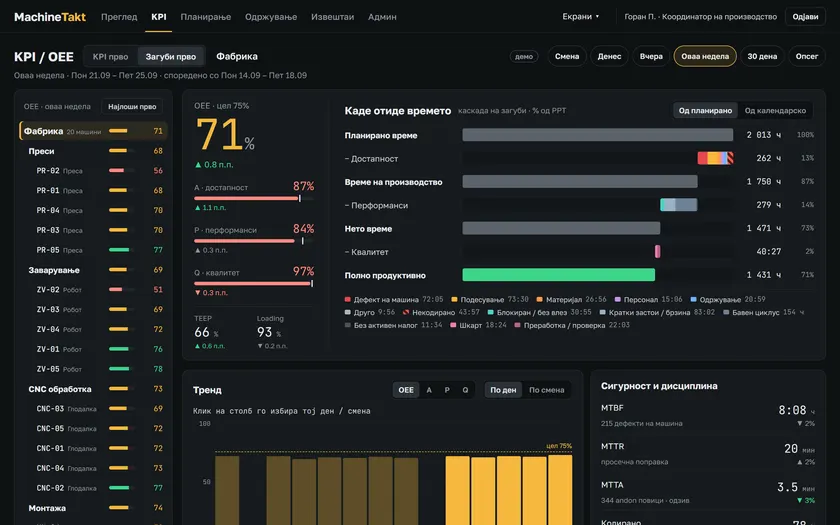This screenshot has width=840, height=525.
Task: Toggle to KPI прво view
Action: [110, 56]
